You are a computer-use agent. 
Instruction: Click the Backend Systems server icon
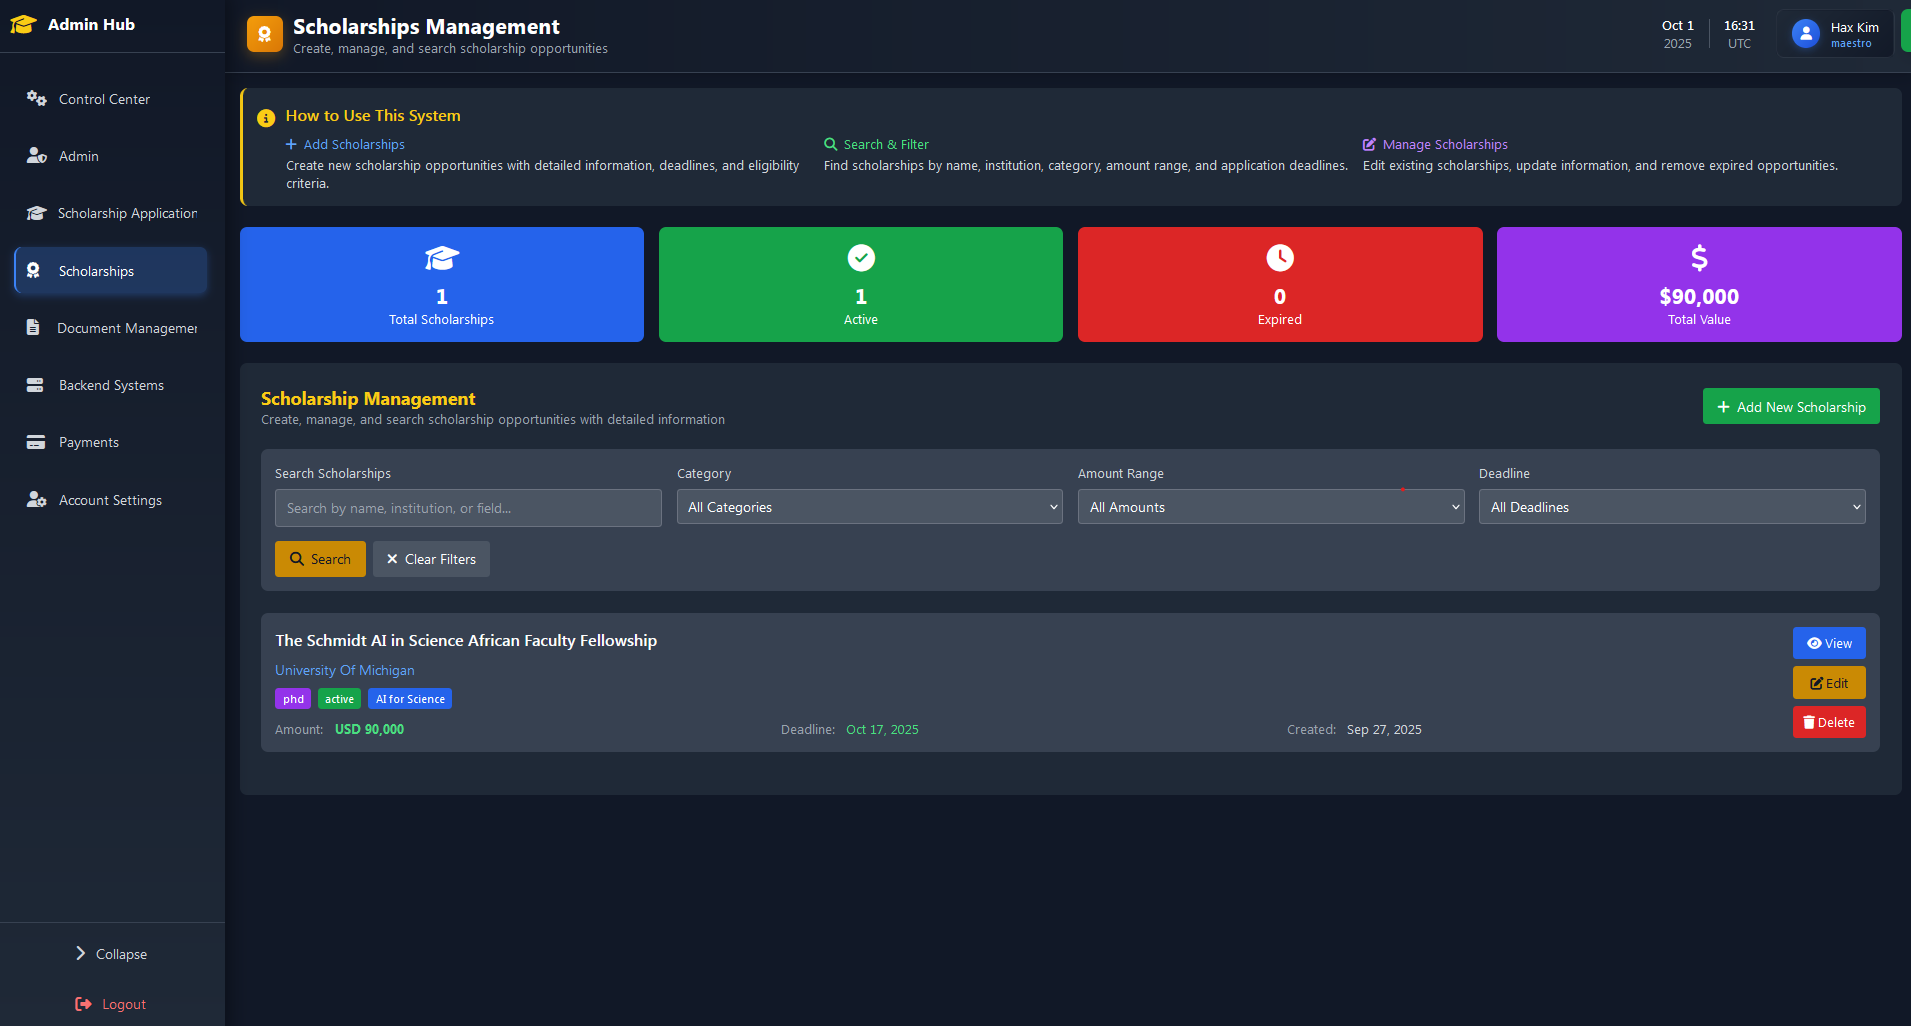click(35, 385)
